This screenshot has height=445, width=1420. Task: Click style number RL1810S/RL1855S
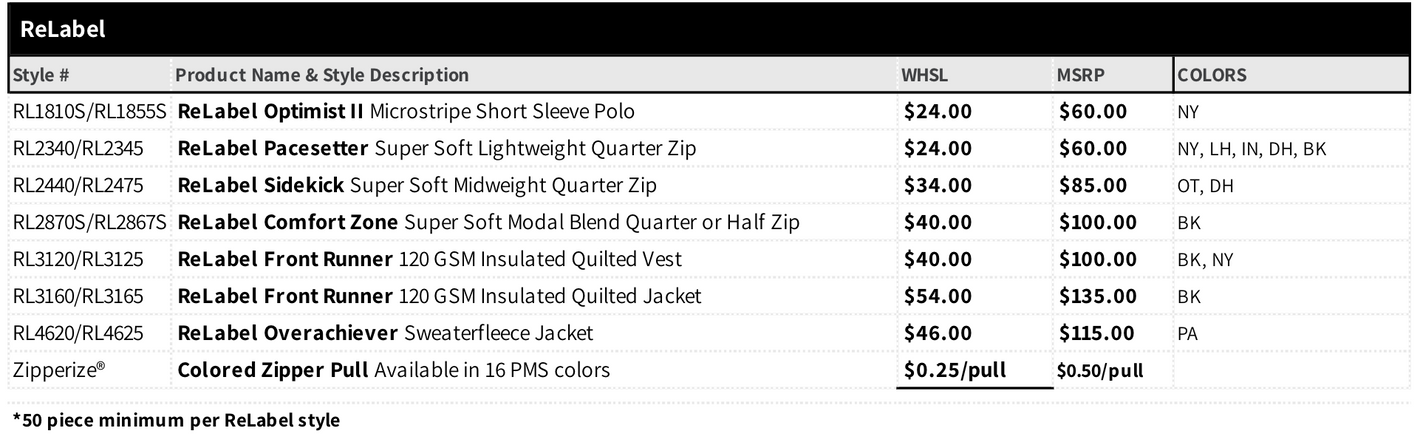[90, 112]
